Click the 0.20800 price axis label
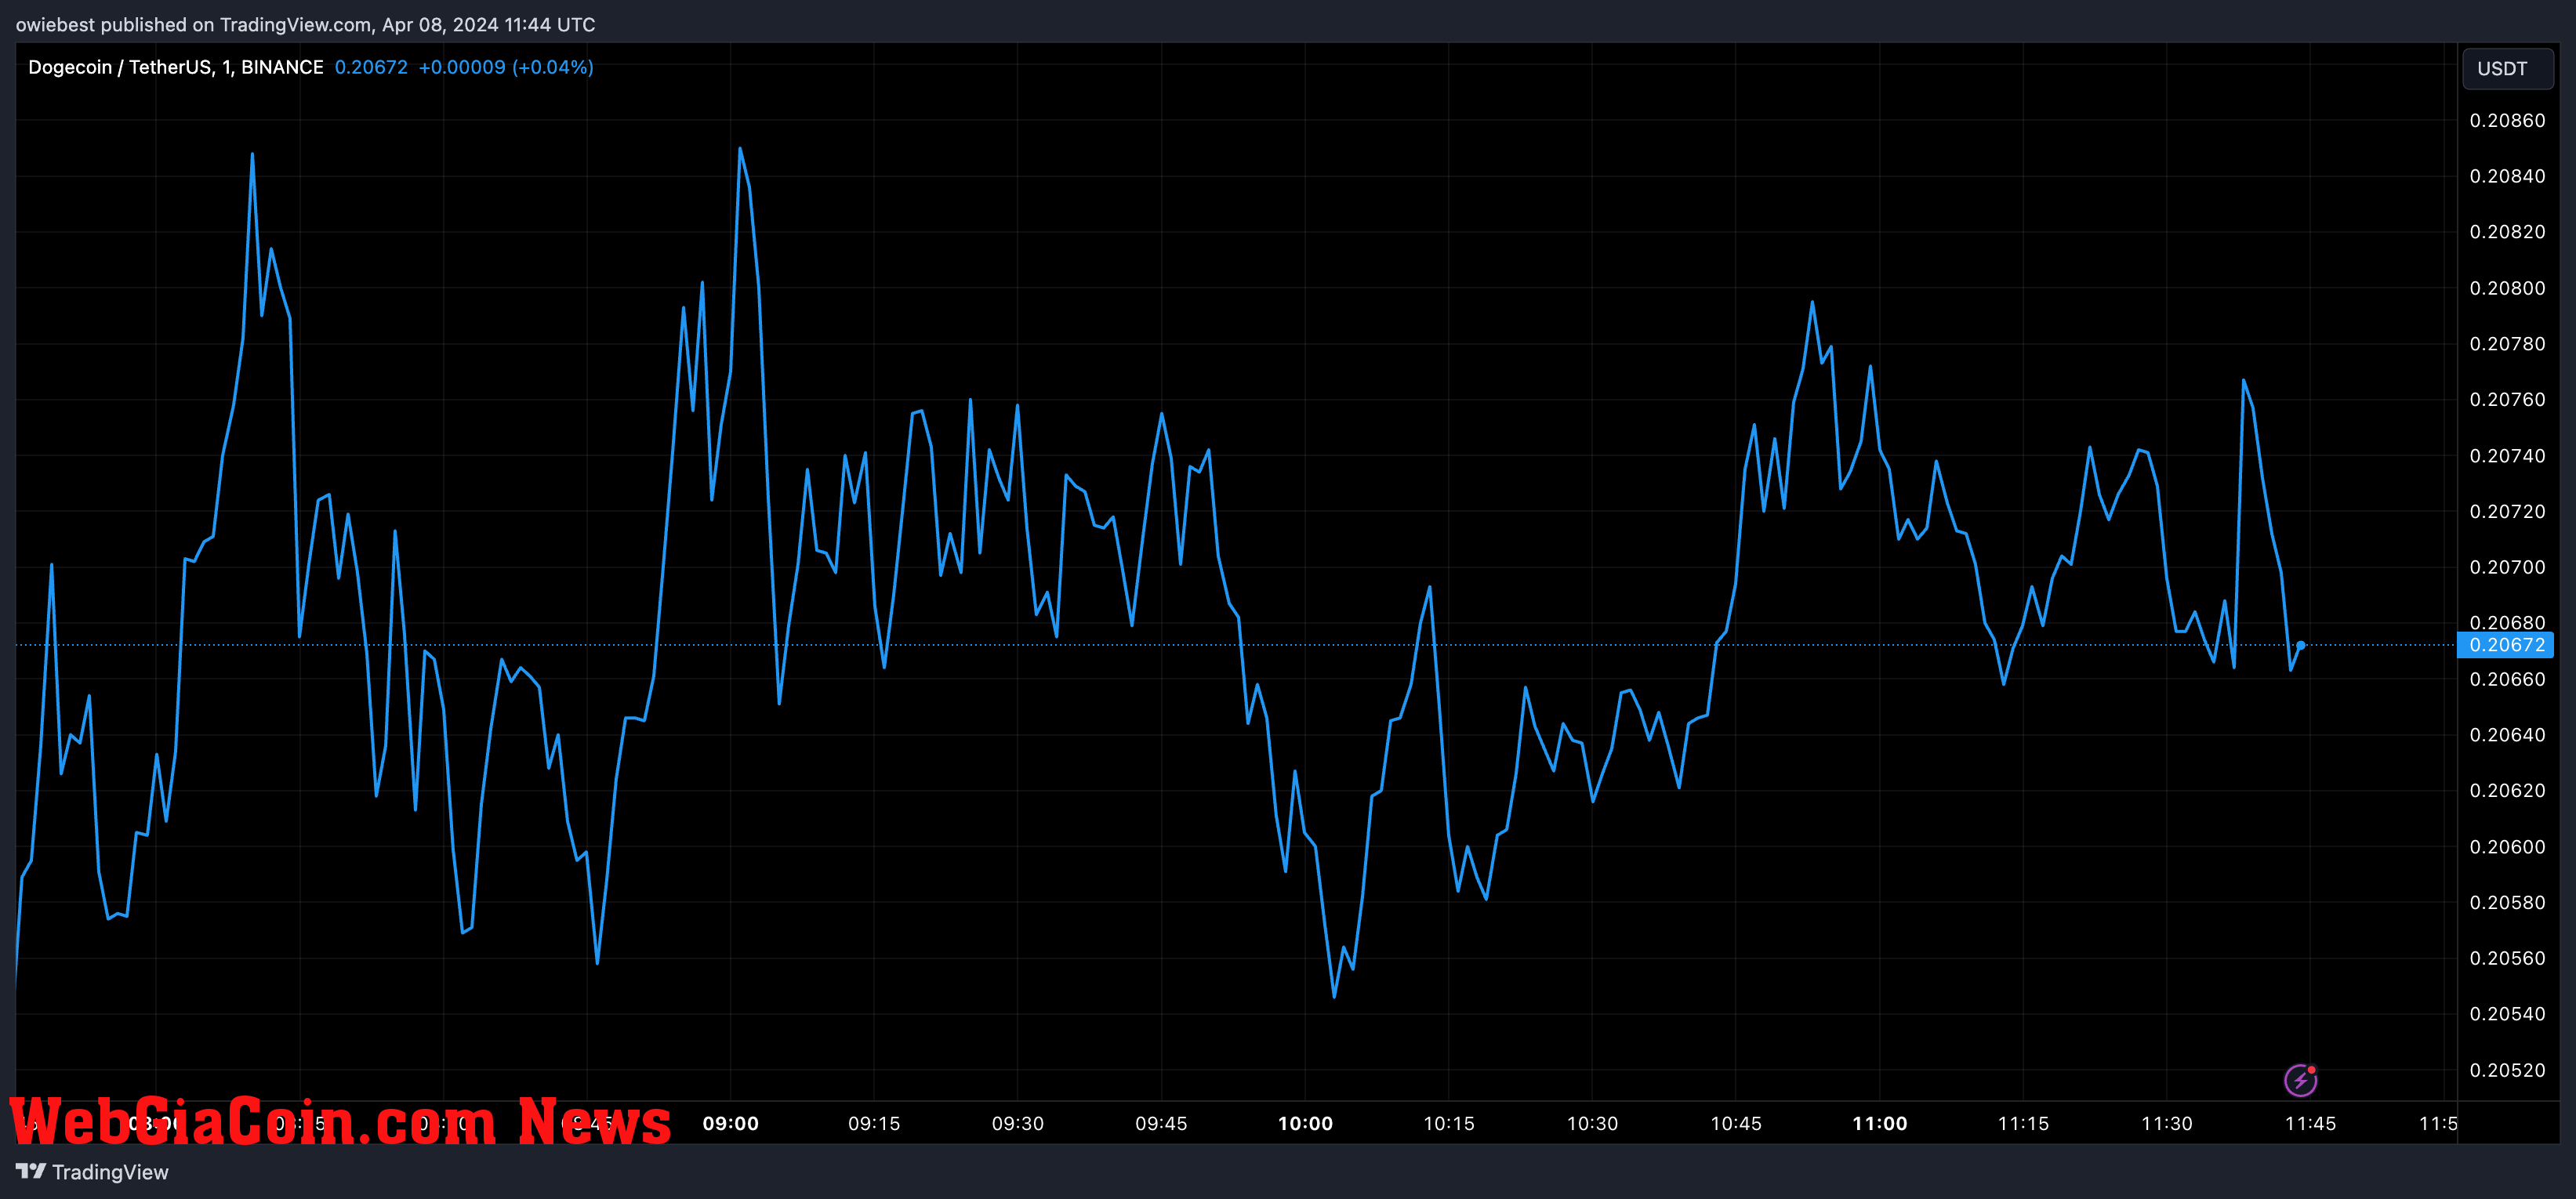This screenshot has height=1199, width=2576. click(2507, 288)
